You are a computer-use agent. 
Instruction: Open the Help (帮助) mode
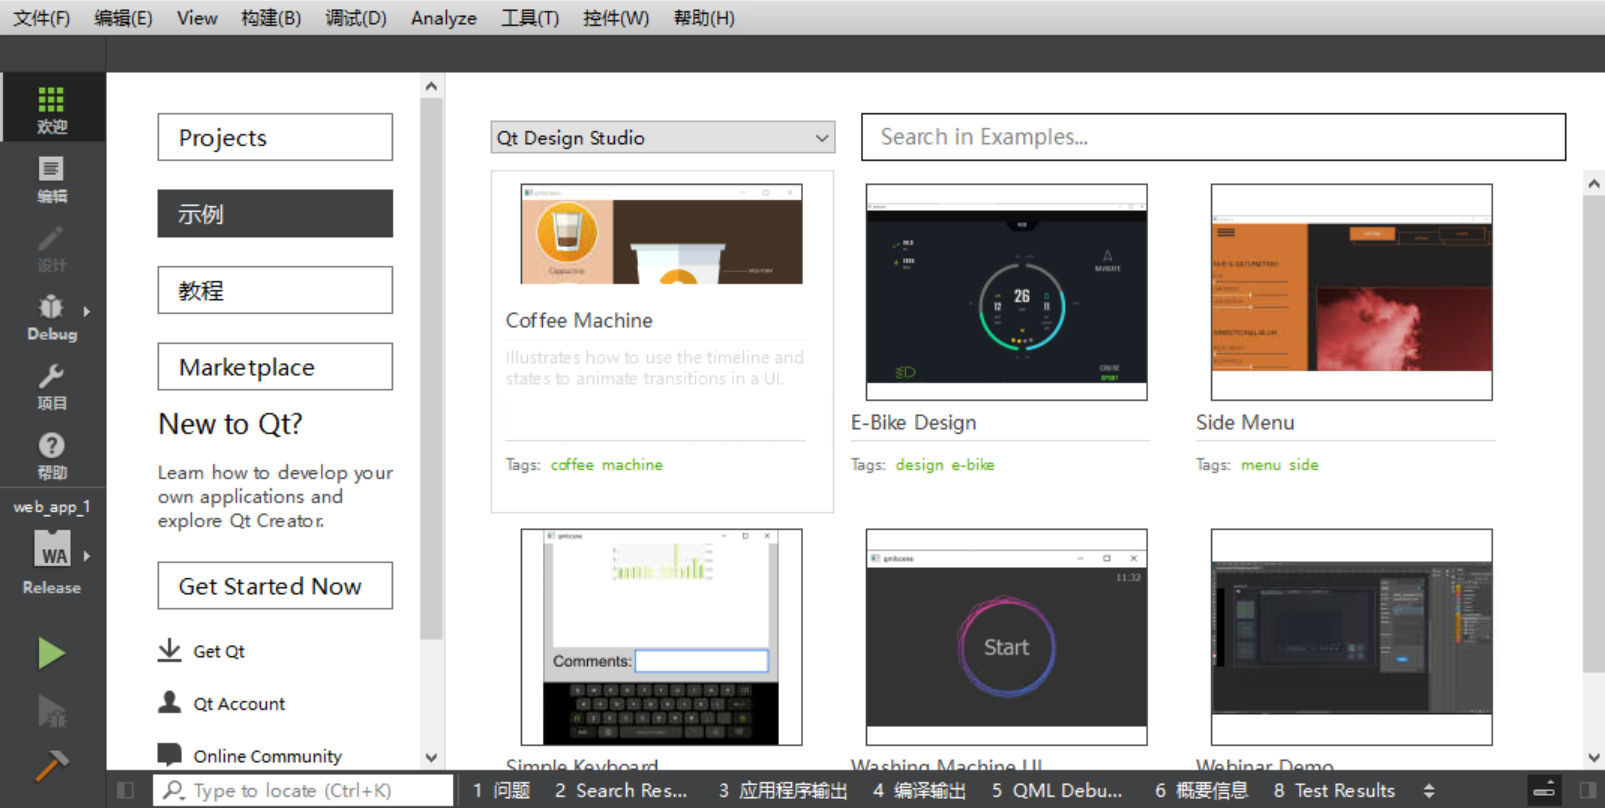click(52, 455)
